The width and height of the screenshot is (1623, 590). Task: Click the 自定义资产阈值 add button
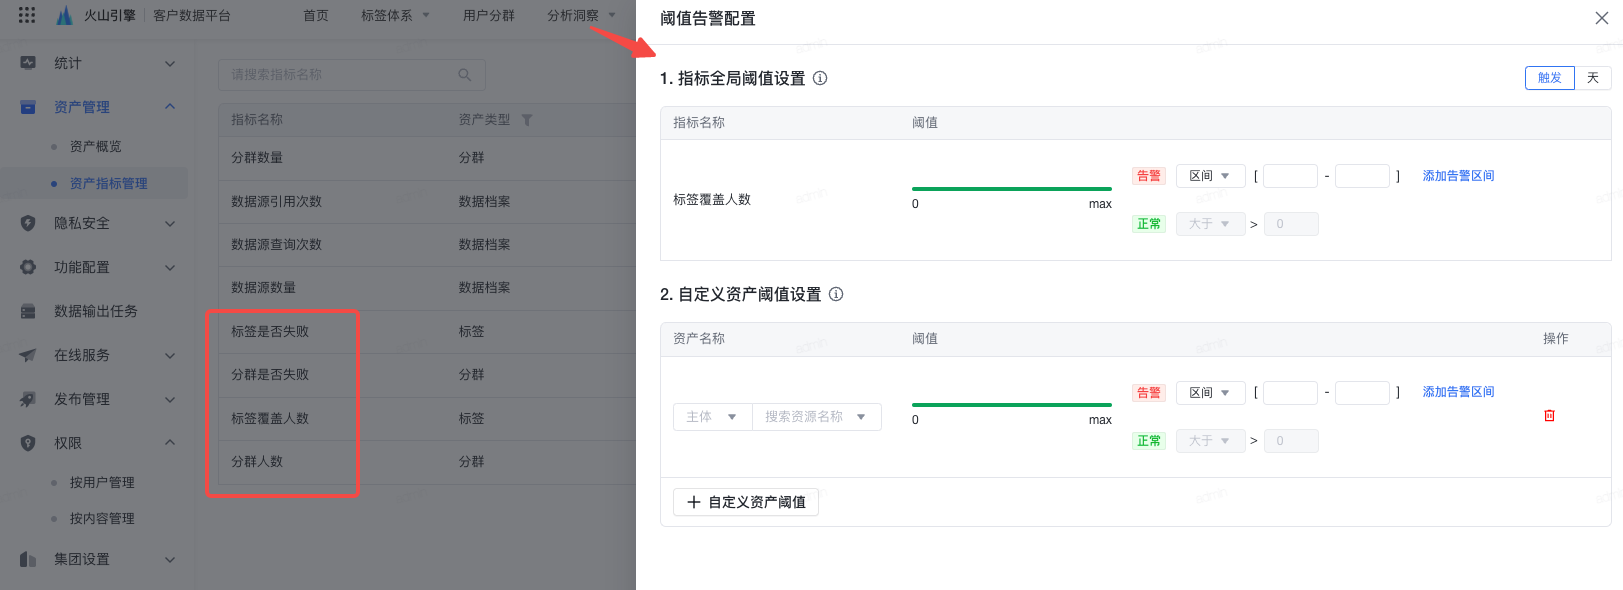[746, 502]
